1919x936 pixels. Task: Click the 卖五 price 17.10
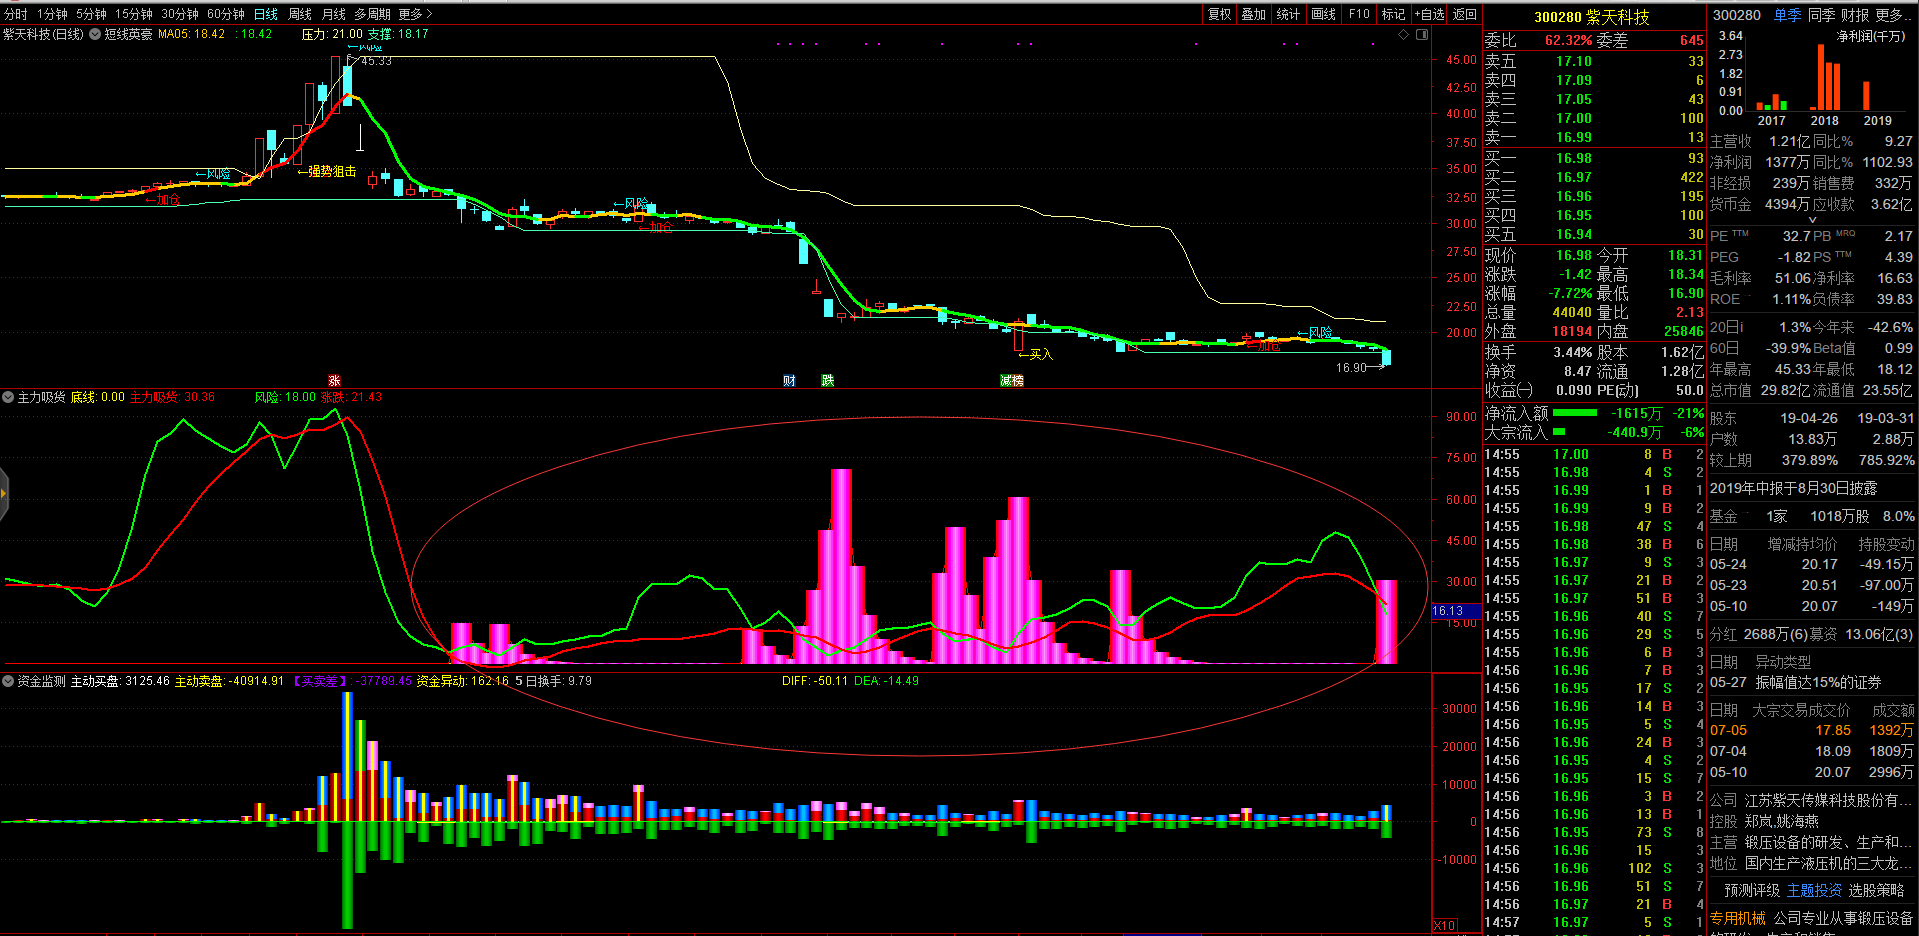click(x=1573, y=61)
